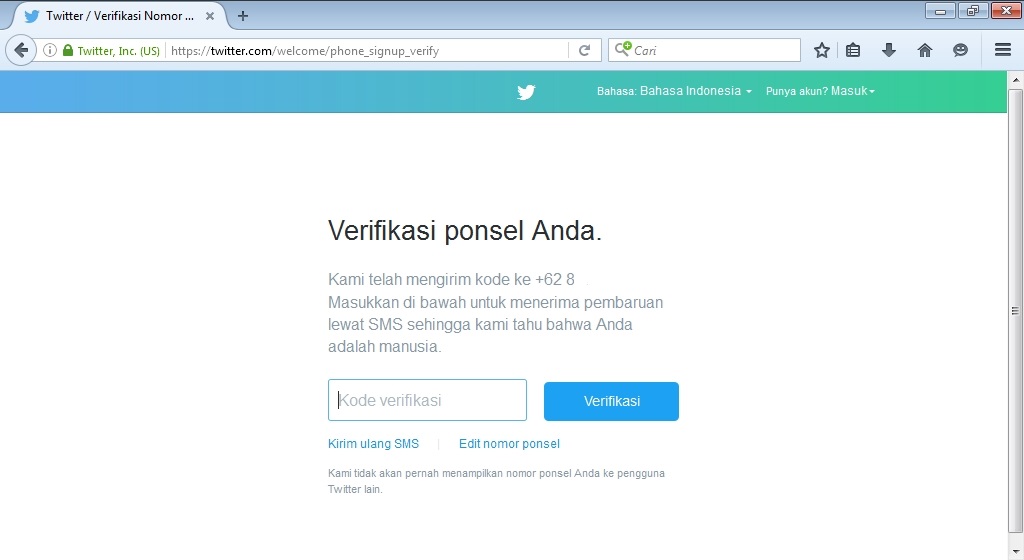Click the URL address bar
The image size is (1024, 560).
tap(366, 50)
